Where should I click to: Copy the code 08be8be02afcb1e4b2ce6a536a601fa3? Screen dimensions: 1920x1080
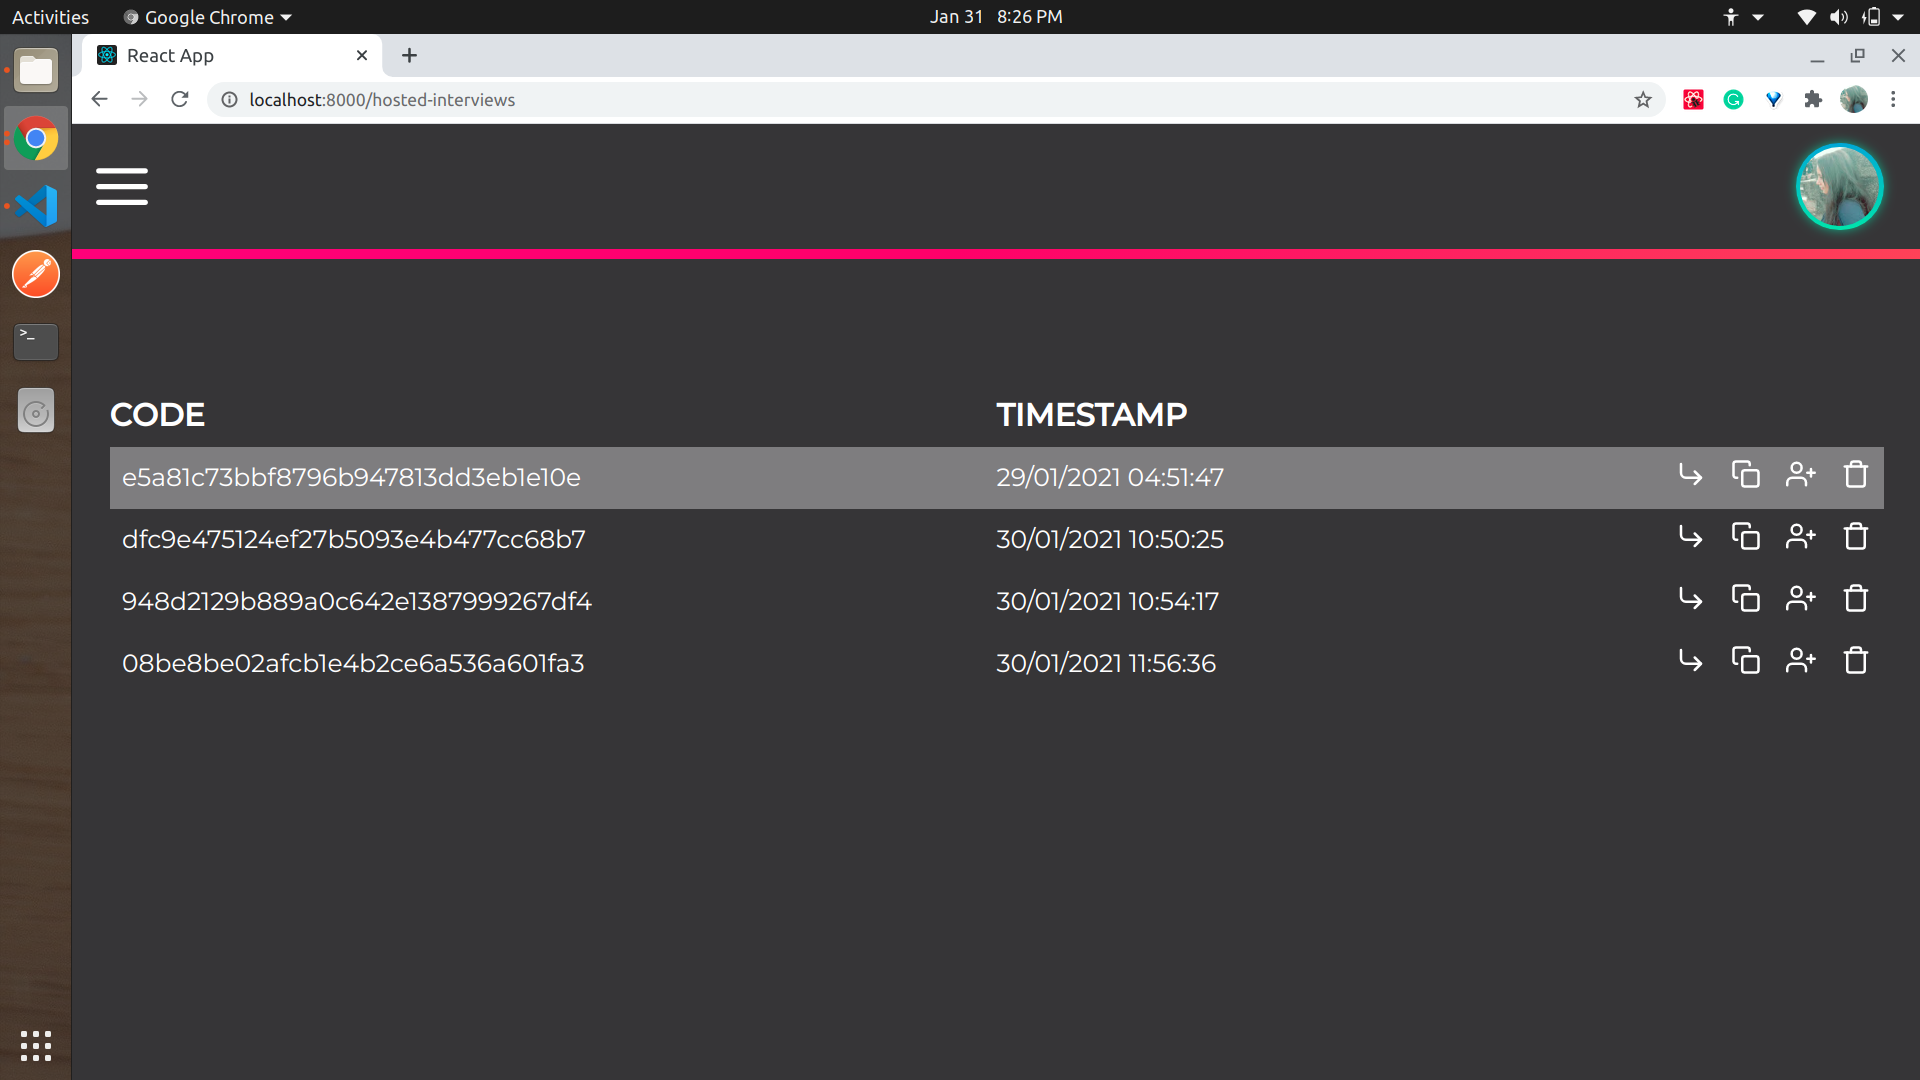[x=1745, y=660]
